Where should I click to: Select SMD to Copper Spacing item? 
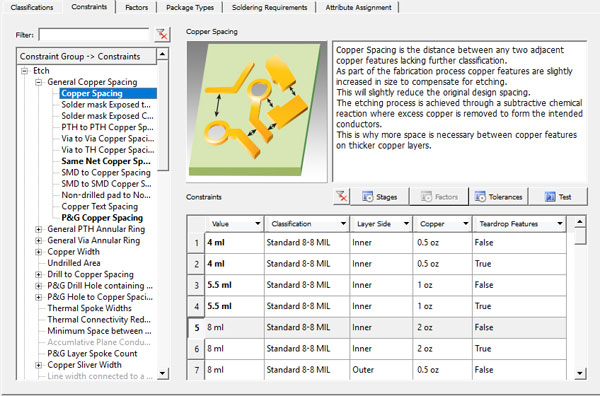106,173
